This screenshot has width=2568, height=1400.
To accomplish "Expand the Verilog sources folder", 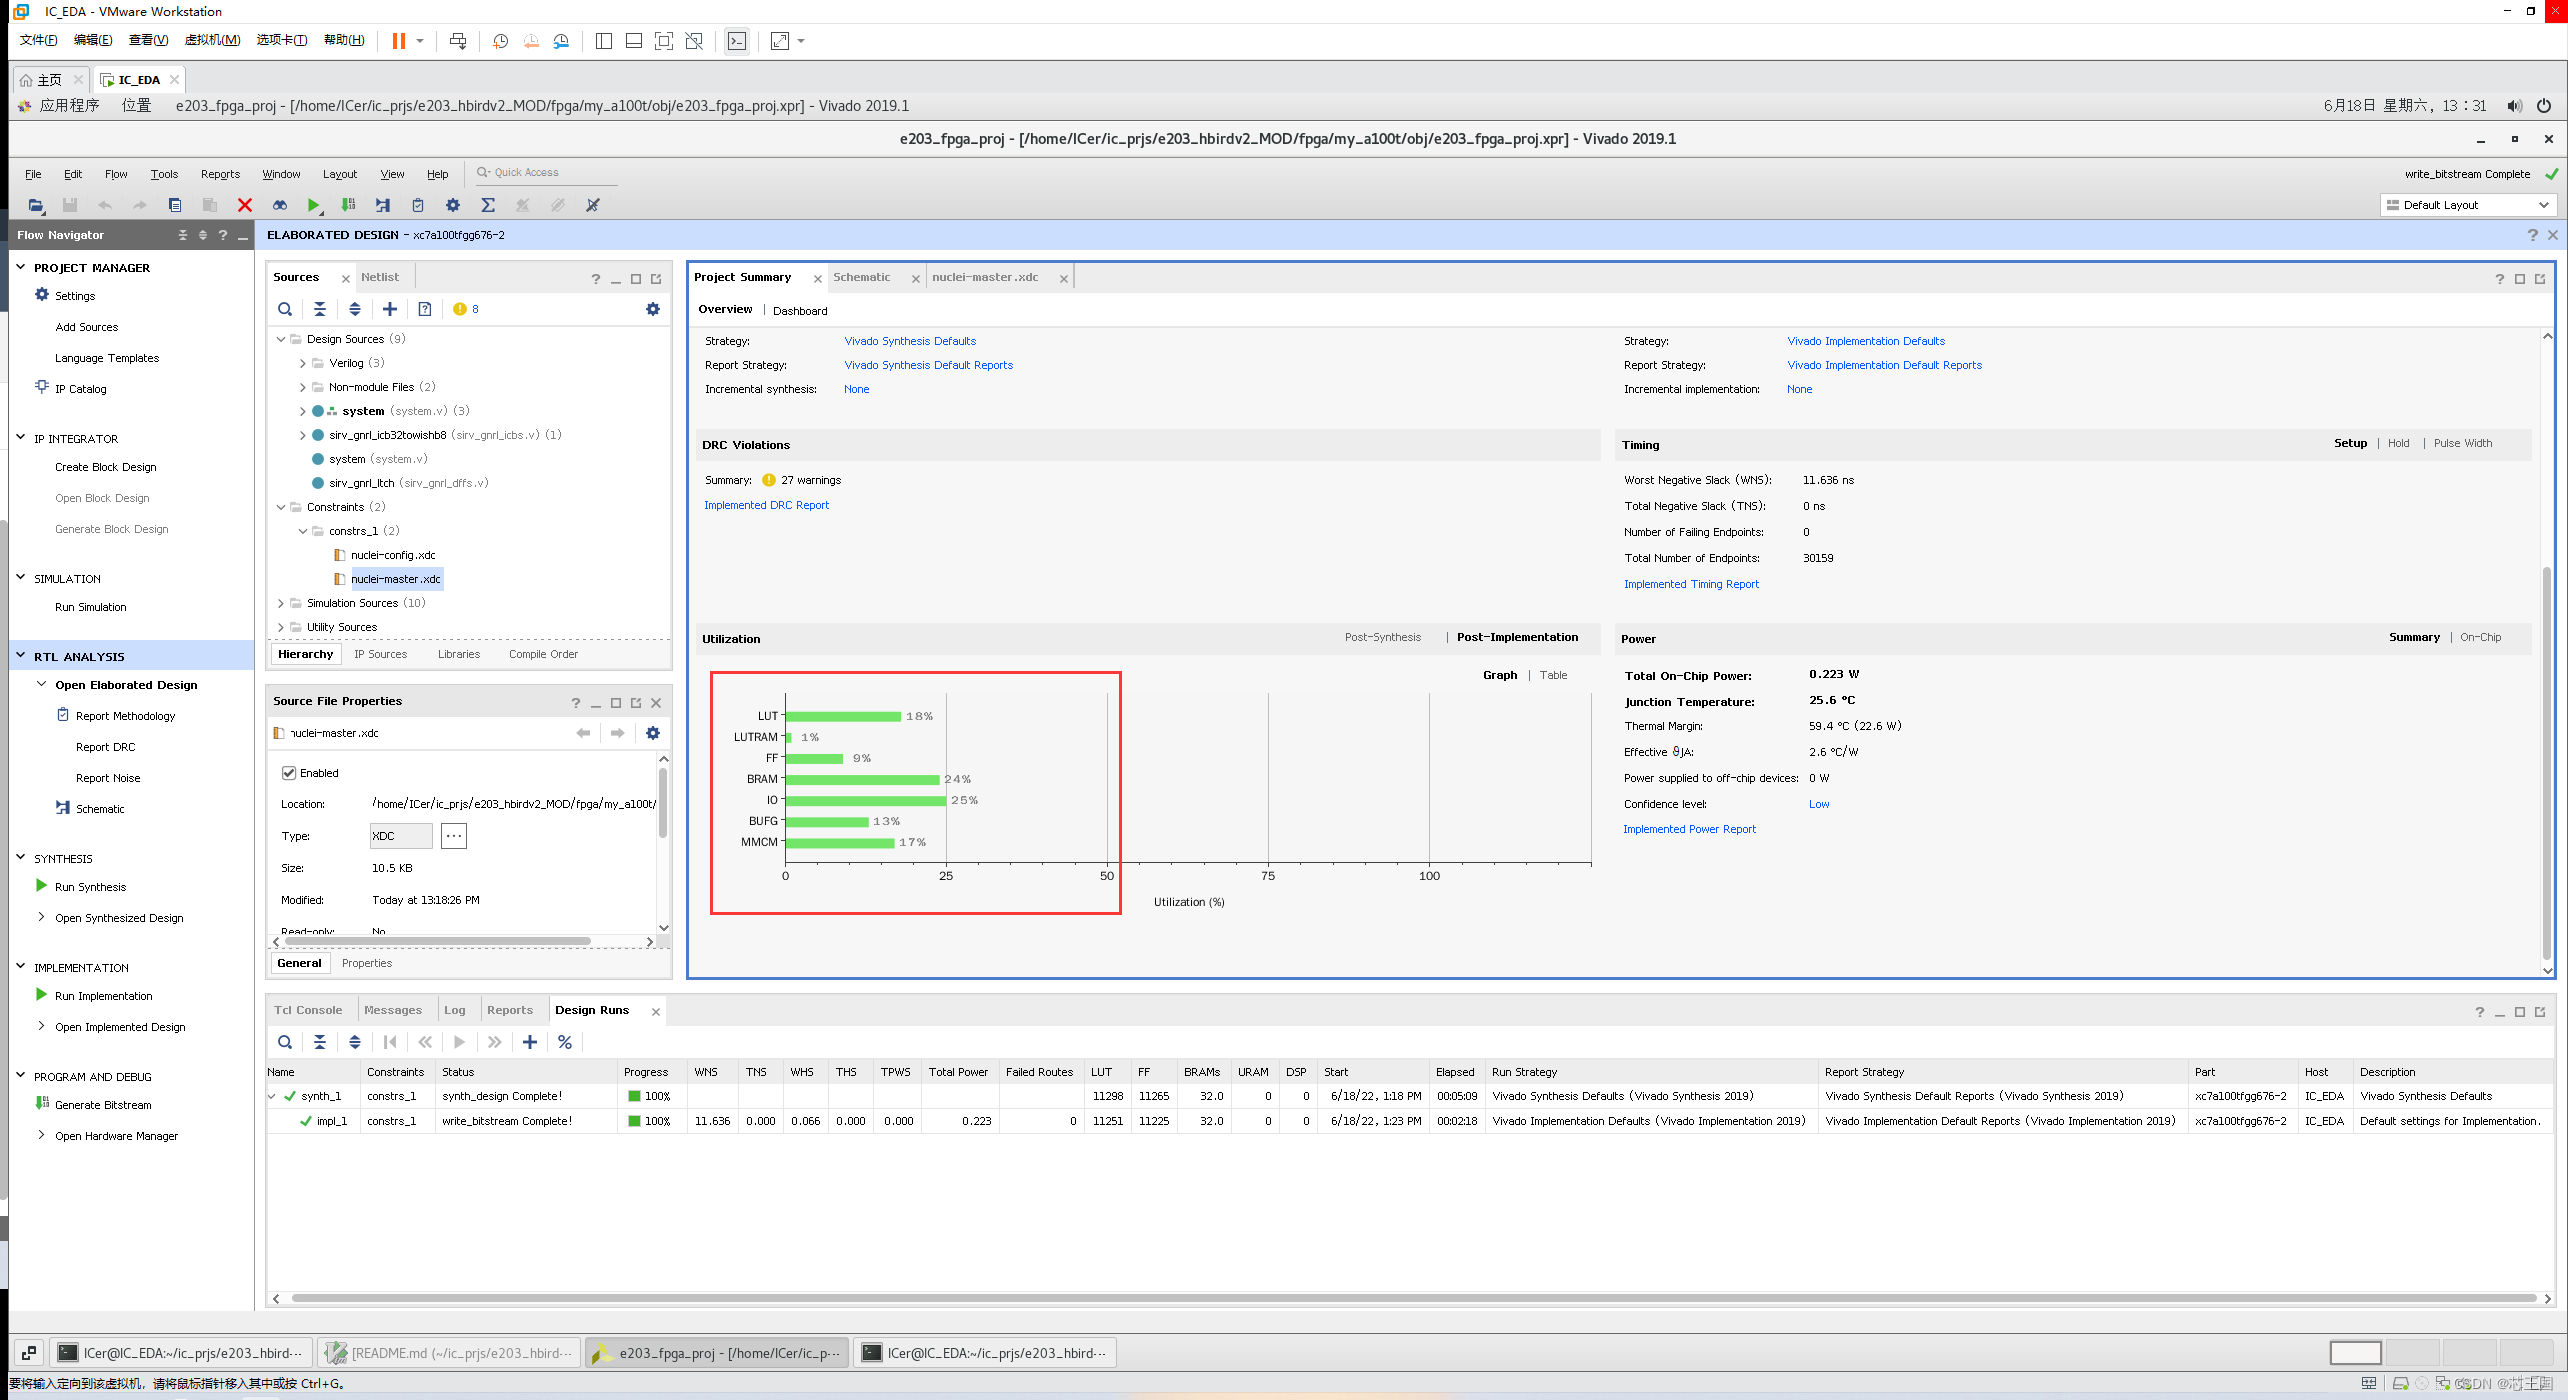I will 303,363.
